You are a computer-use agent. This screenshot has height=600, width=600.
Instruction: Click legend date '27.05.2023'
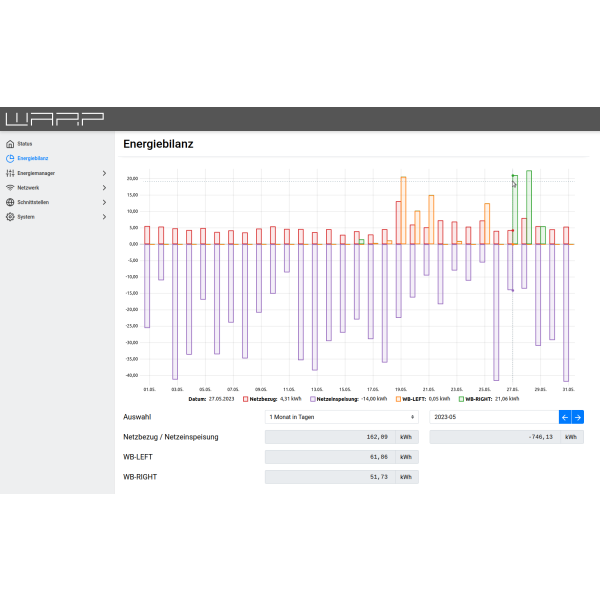[221, 399]
